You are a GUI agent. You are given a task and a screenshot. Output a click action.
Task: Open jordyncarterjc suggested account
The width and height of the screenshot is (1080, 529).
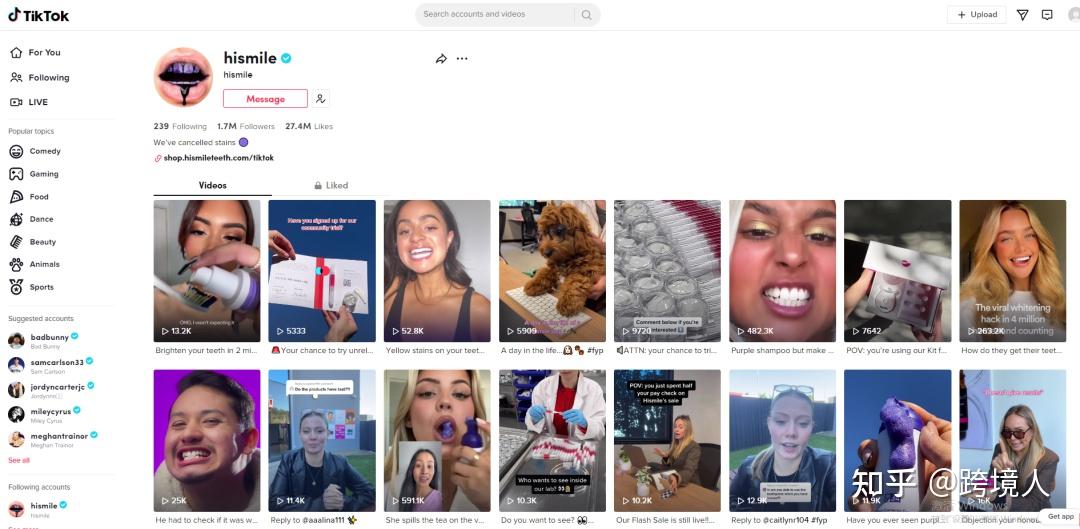(51, 390)
